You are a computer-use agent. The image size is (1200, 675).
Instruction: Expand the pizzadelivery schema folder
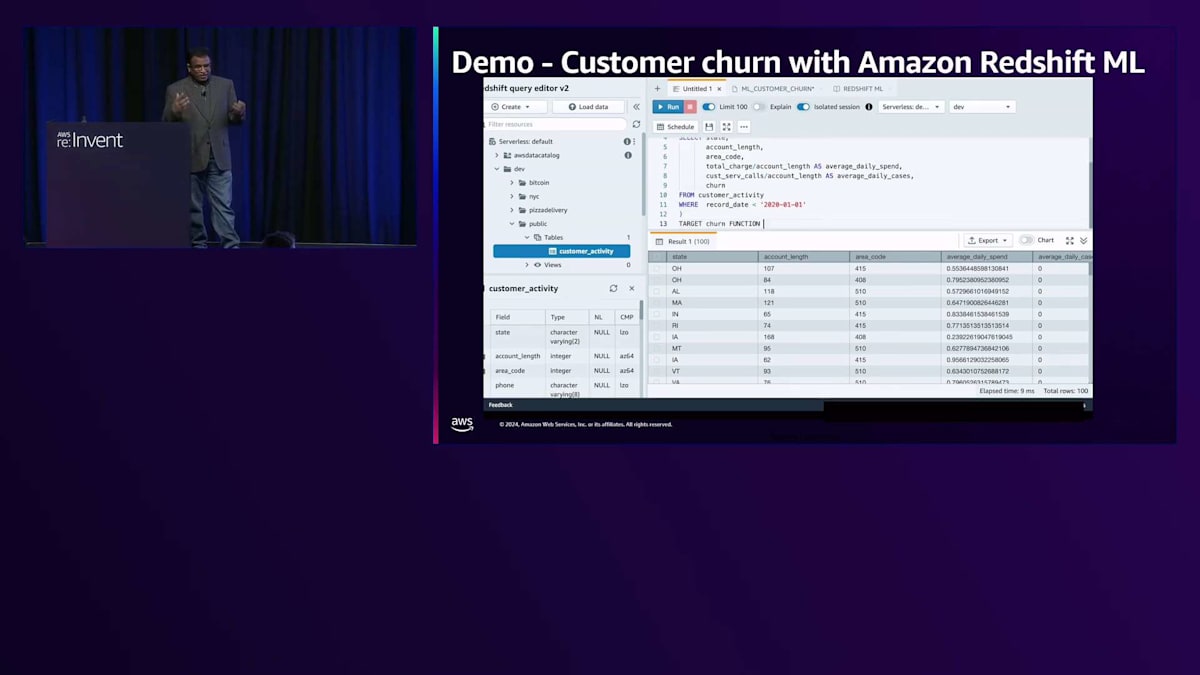click(512, 210)
